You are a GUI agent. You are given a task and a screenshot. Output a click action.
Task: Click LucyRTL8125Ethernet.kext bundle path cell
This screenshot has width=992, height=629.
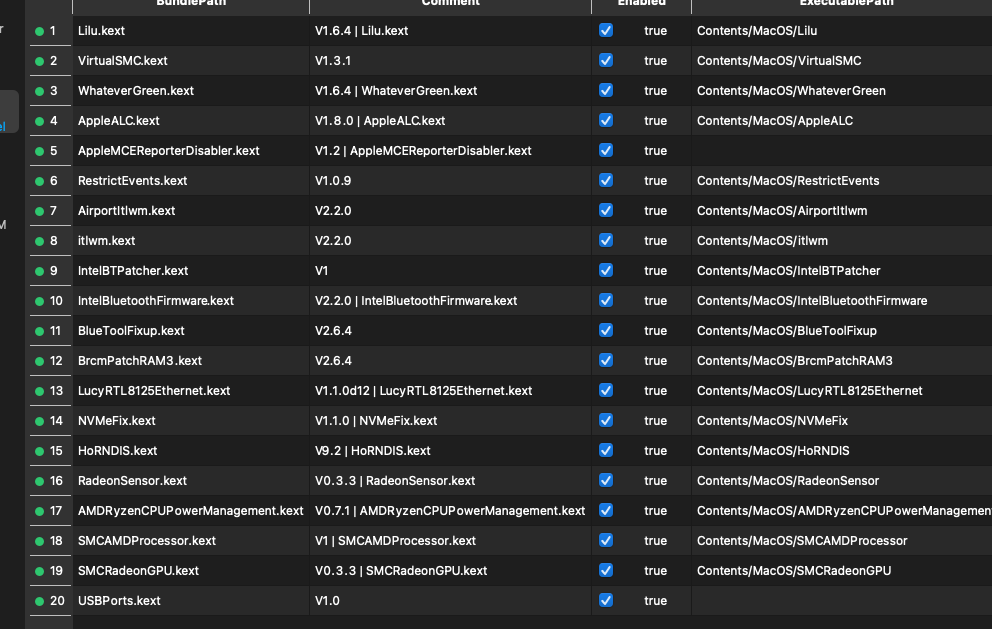191,390
